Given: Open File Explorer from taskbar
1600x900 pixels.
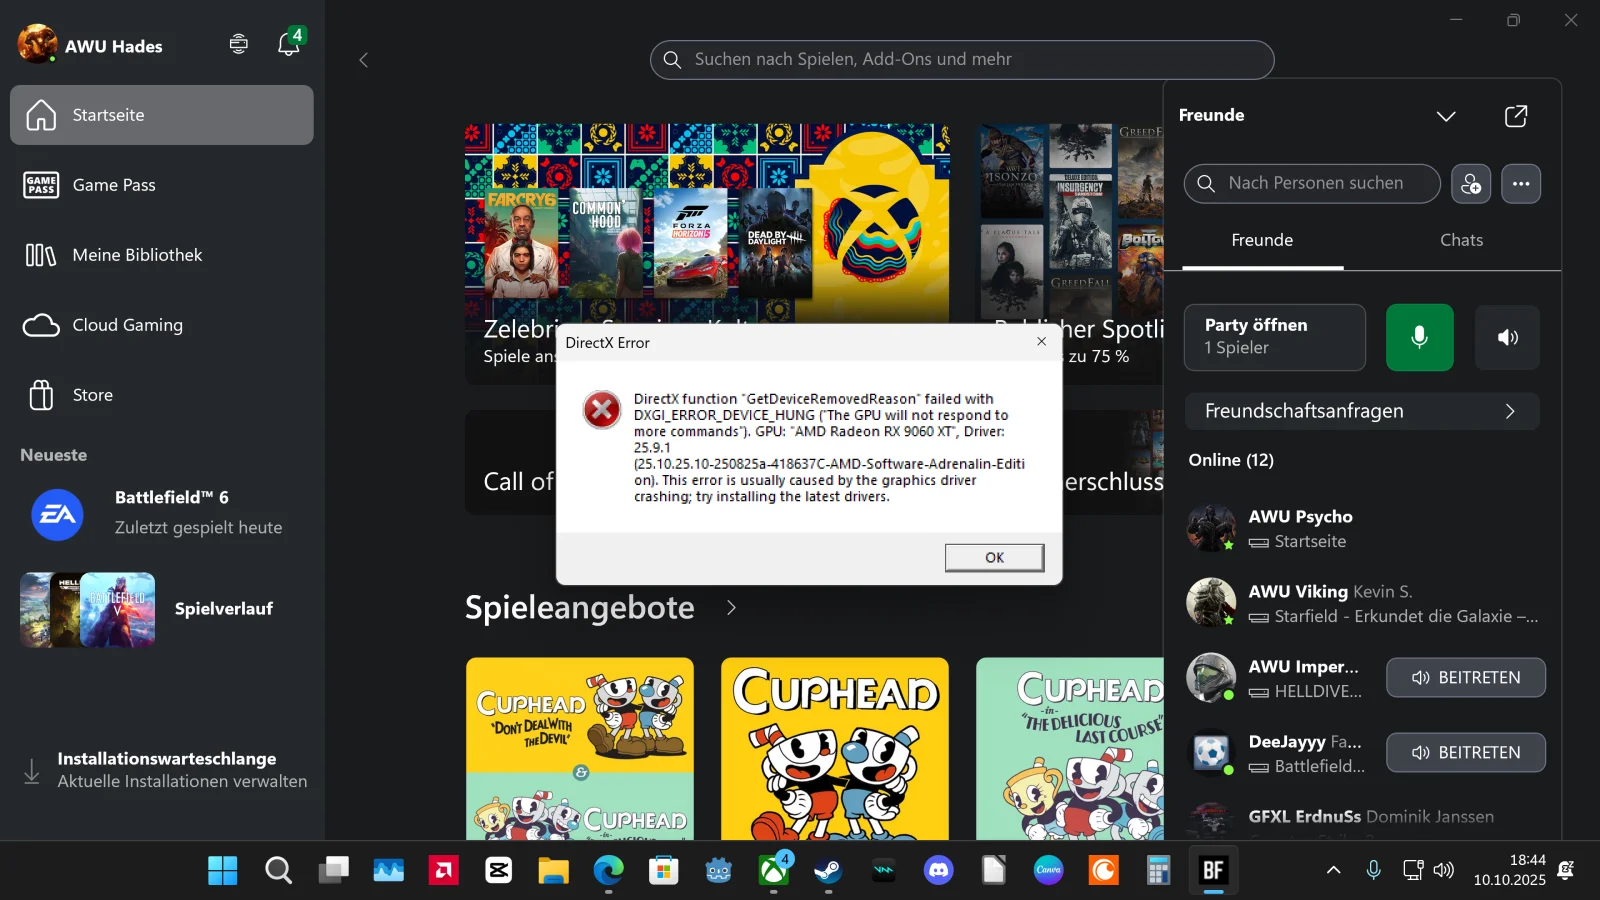Looking at the screenshot, I should point(553,871).
